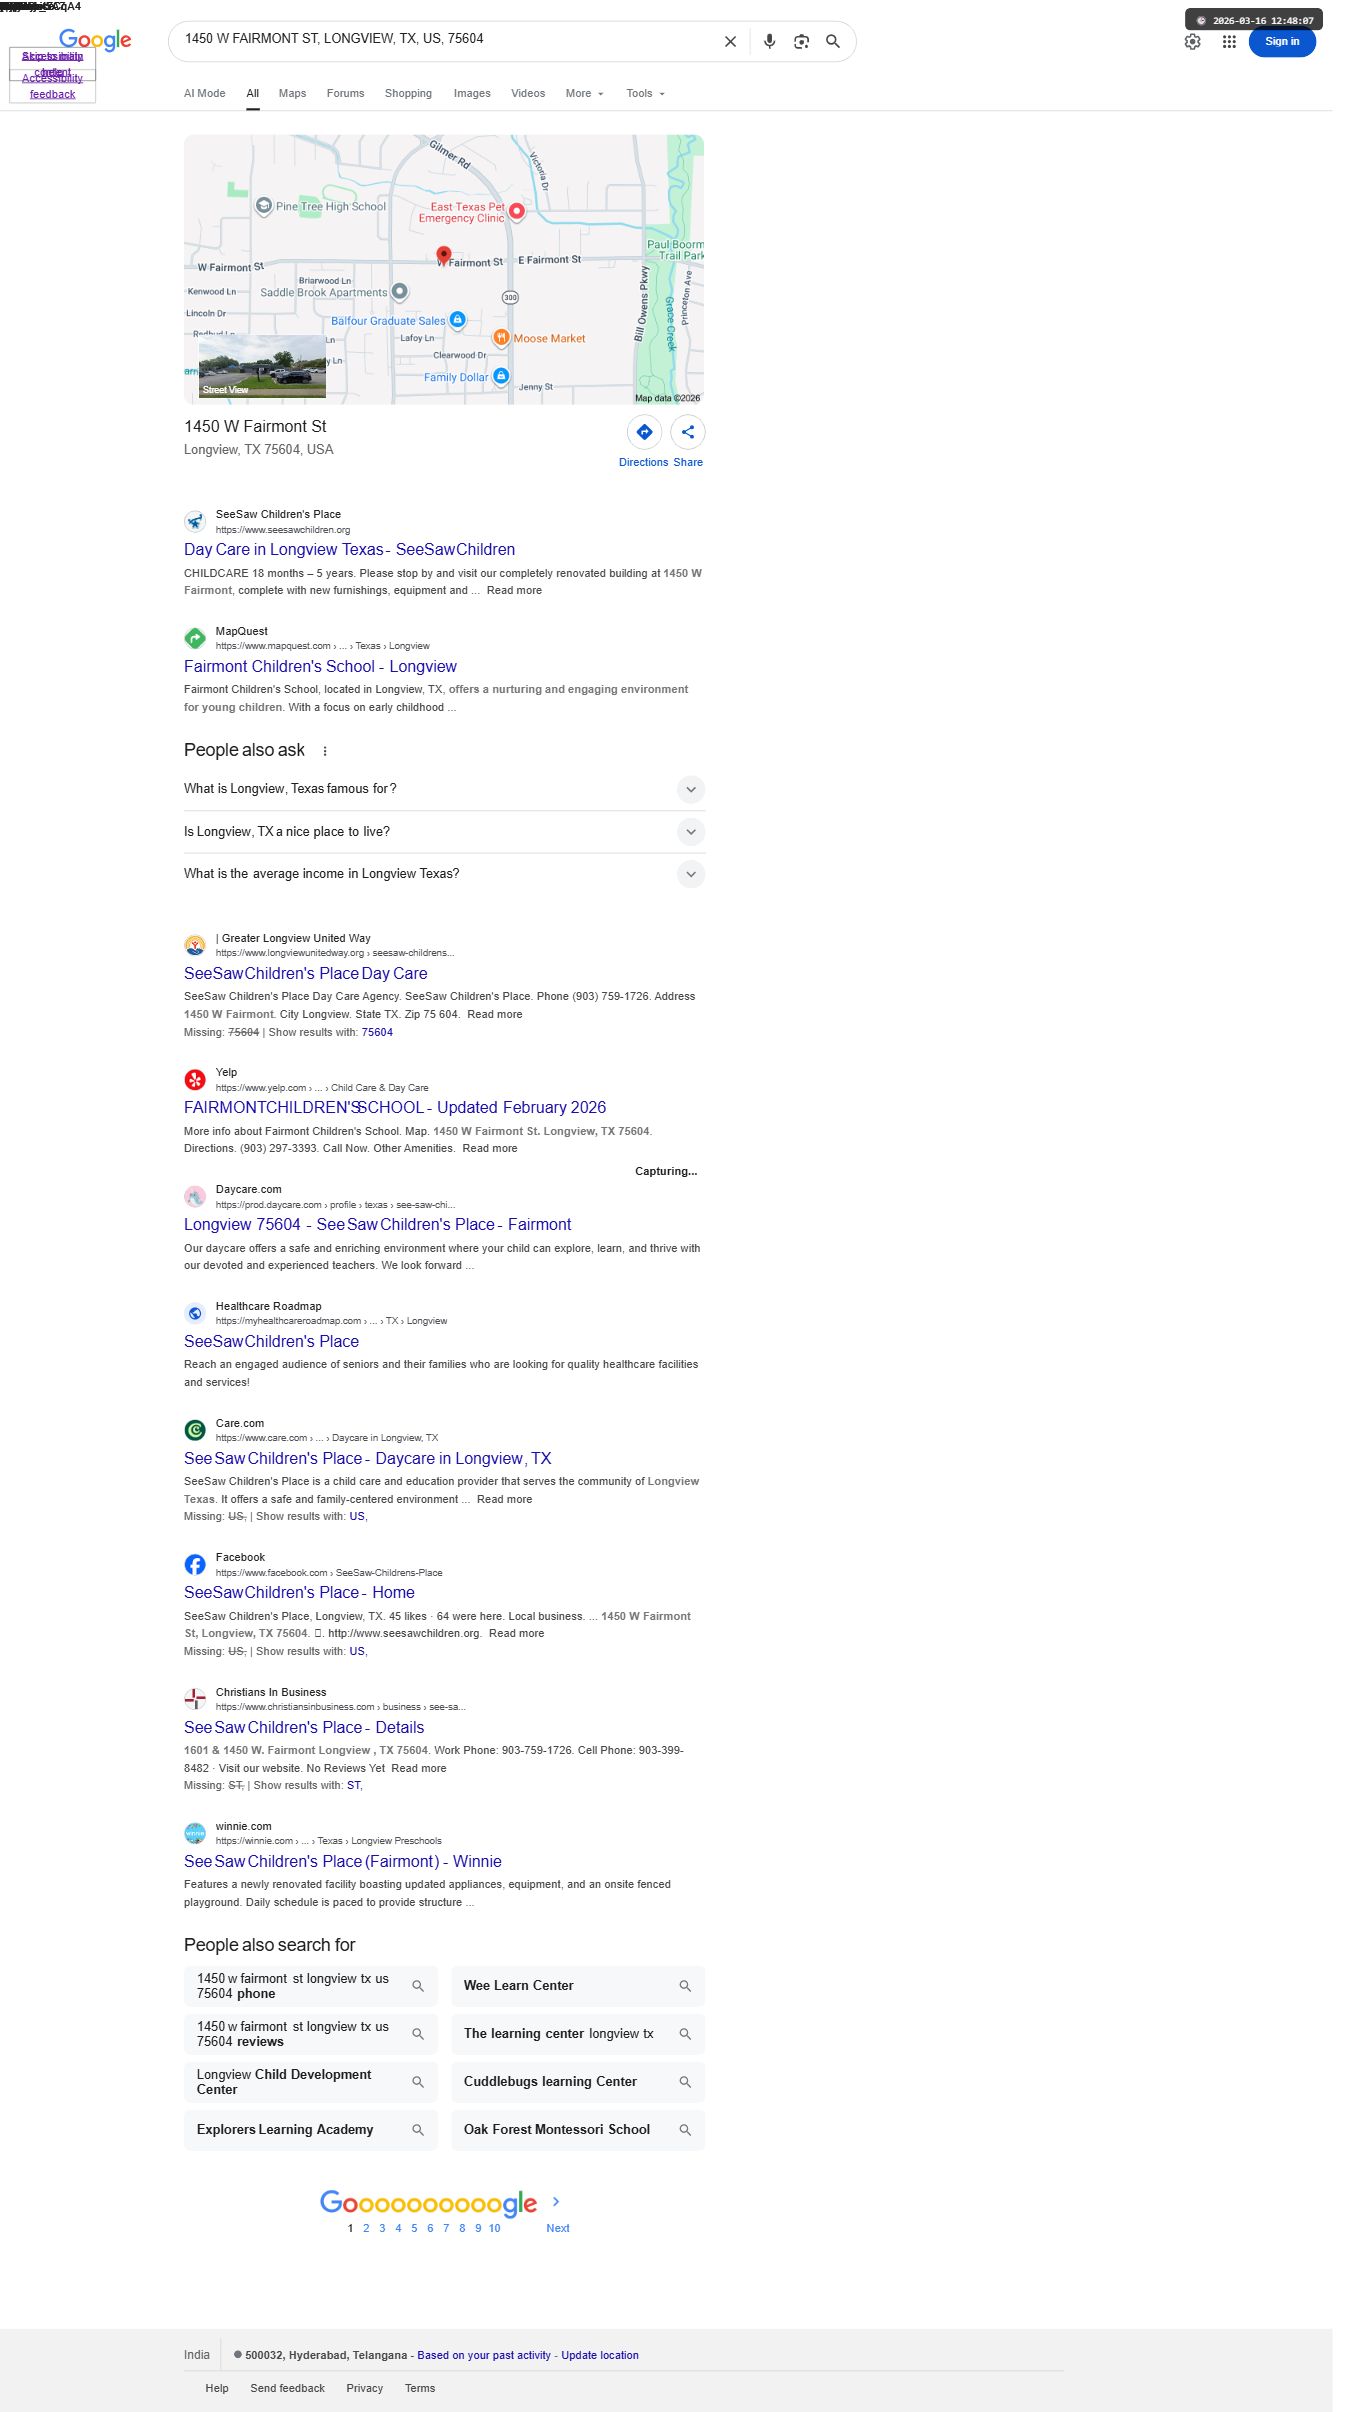This screenshot has width=1348, height=2412.
Task: Click the Directions diamond icon
Action: click(644, 432)
